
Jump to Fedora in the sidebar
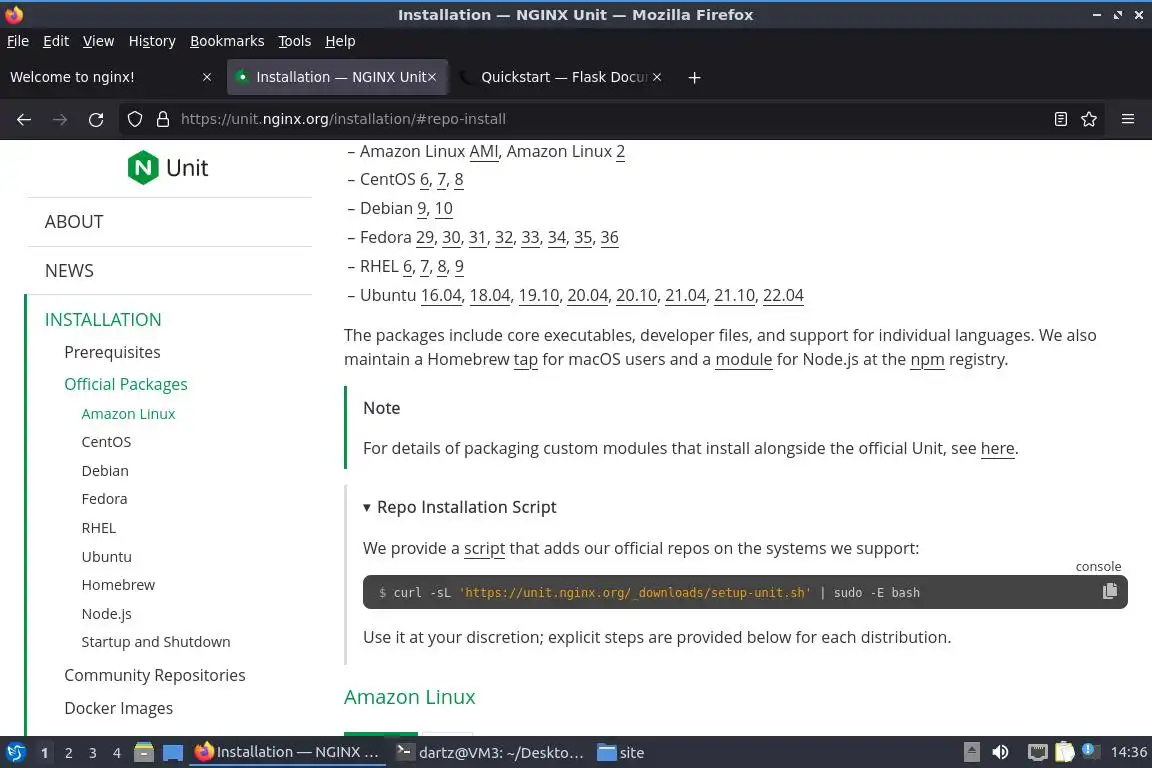[104, 499]
